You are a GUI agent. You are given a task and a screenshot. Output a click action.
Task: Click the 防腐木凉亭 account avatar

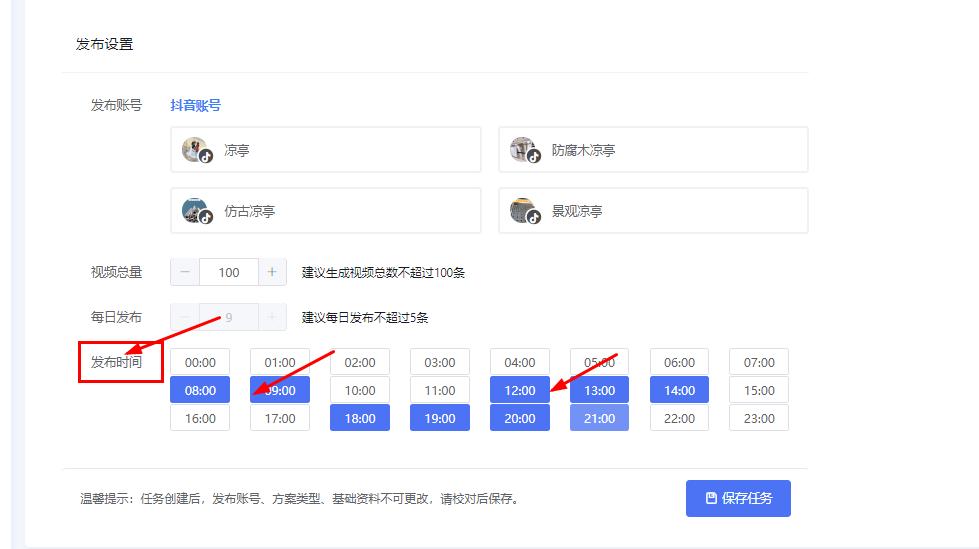click(x=524, y=150)
